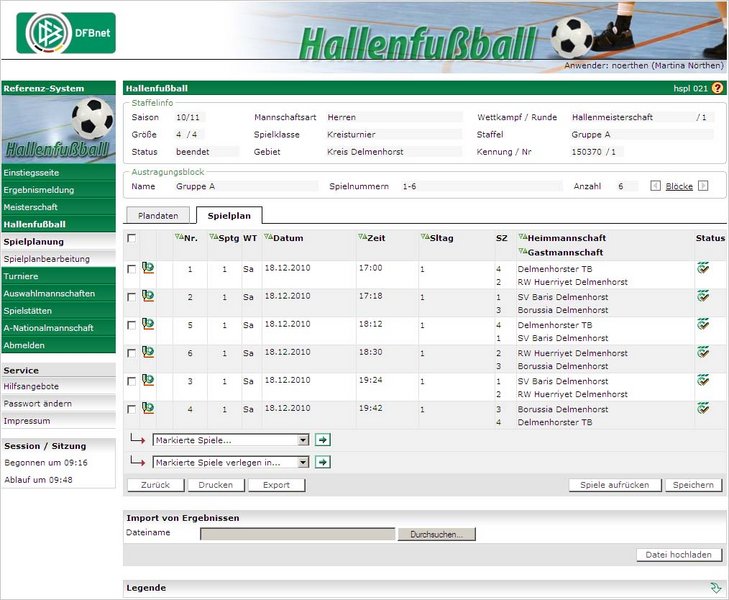
Task: Click the edit icon for game Nr. 6
Action: pyautogui.click(x=147, y=352)
